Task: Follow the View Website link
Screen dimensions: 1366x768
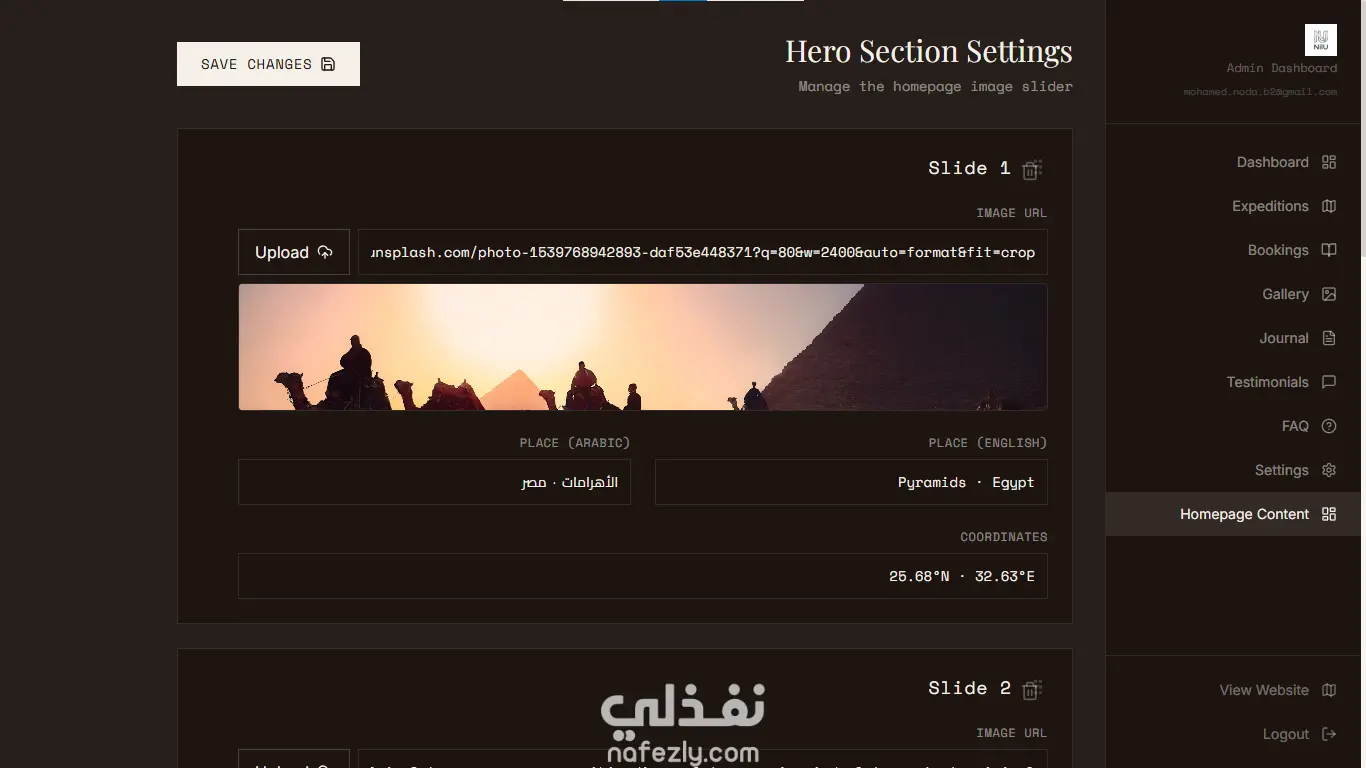Action: click(x=1233, y=690)
